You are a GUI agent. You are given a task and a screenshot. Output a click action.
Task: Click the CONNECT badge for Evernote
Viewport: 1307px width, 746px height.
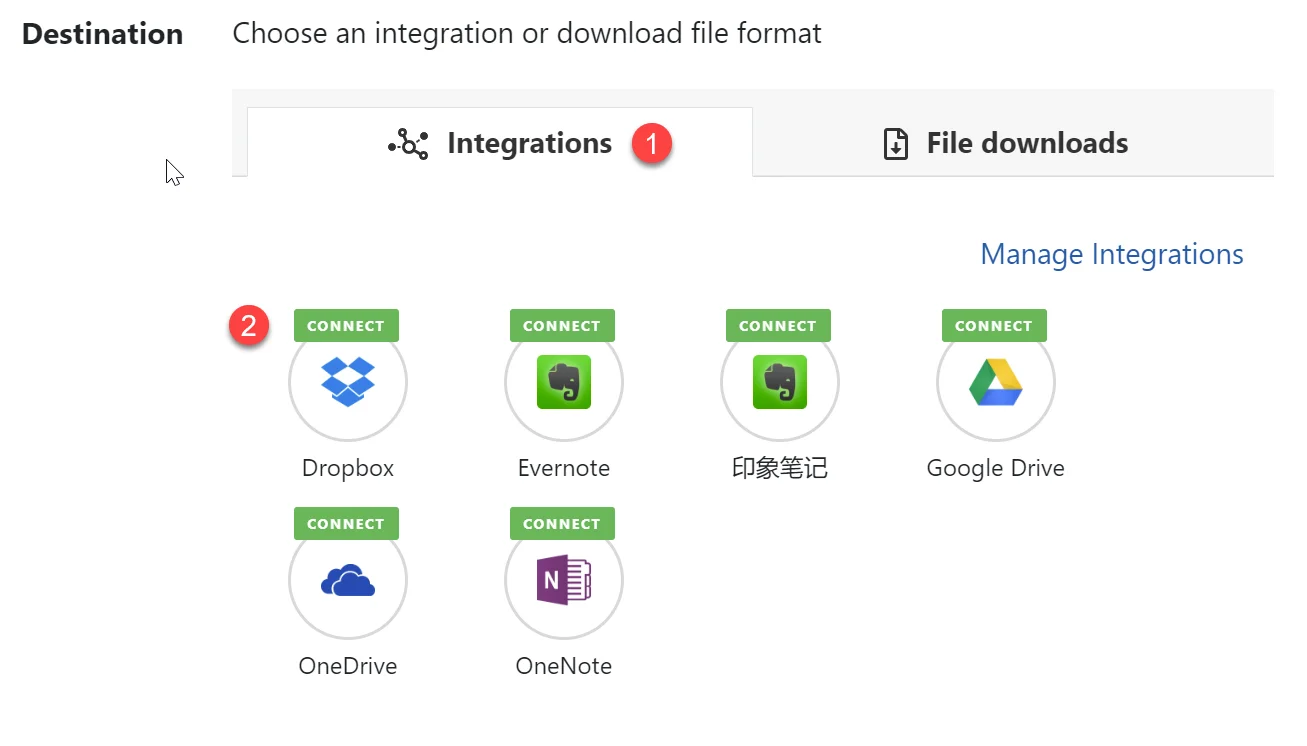[x=562, y=326]
